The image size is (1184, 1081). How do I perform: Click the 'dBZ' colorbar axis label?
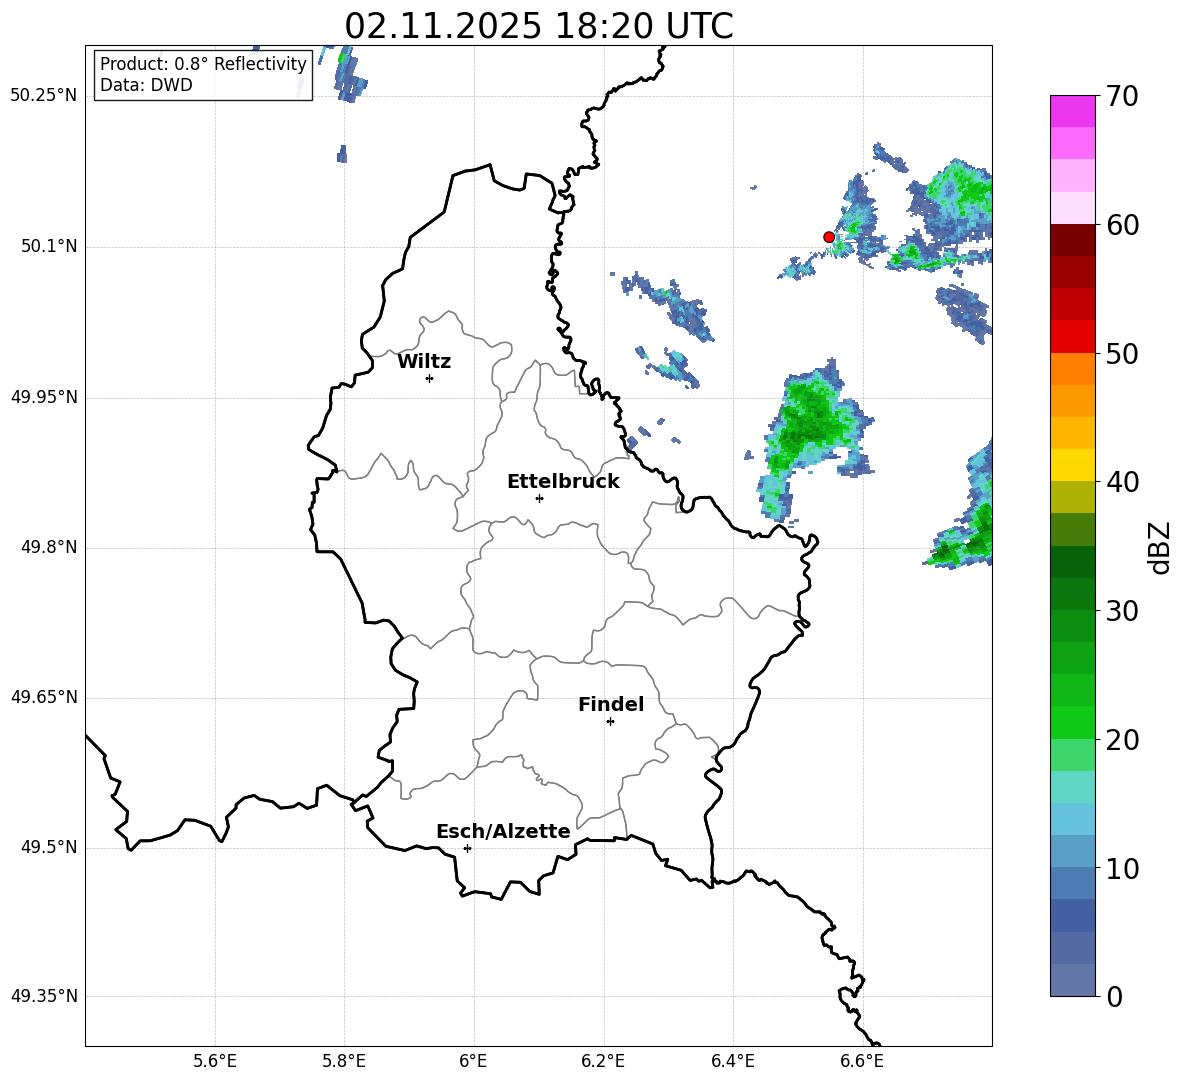[x=1160, y=547]
